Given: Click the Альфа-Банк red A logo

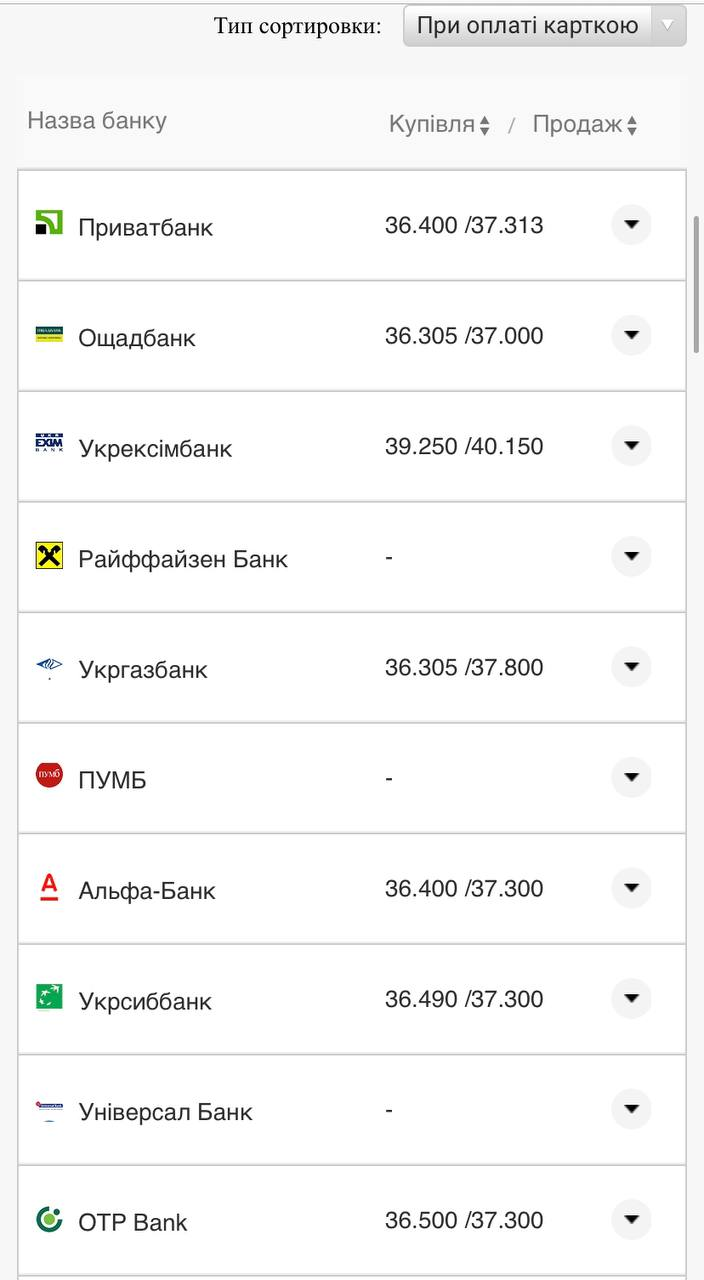Looking at the screenshot, I should tap(48, 887).
